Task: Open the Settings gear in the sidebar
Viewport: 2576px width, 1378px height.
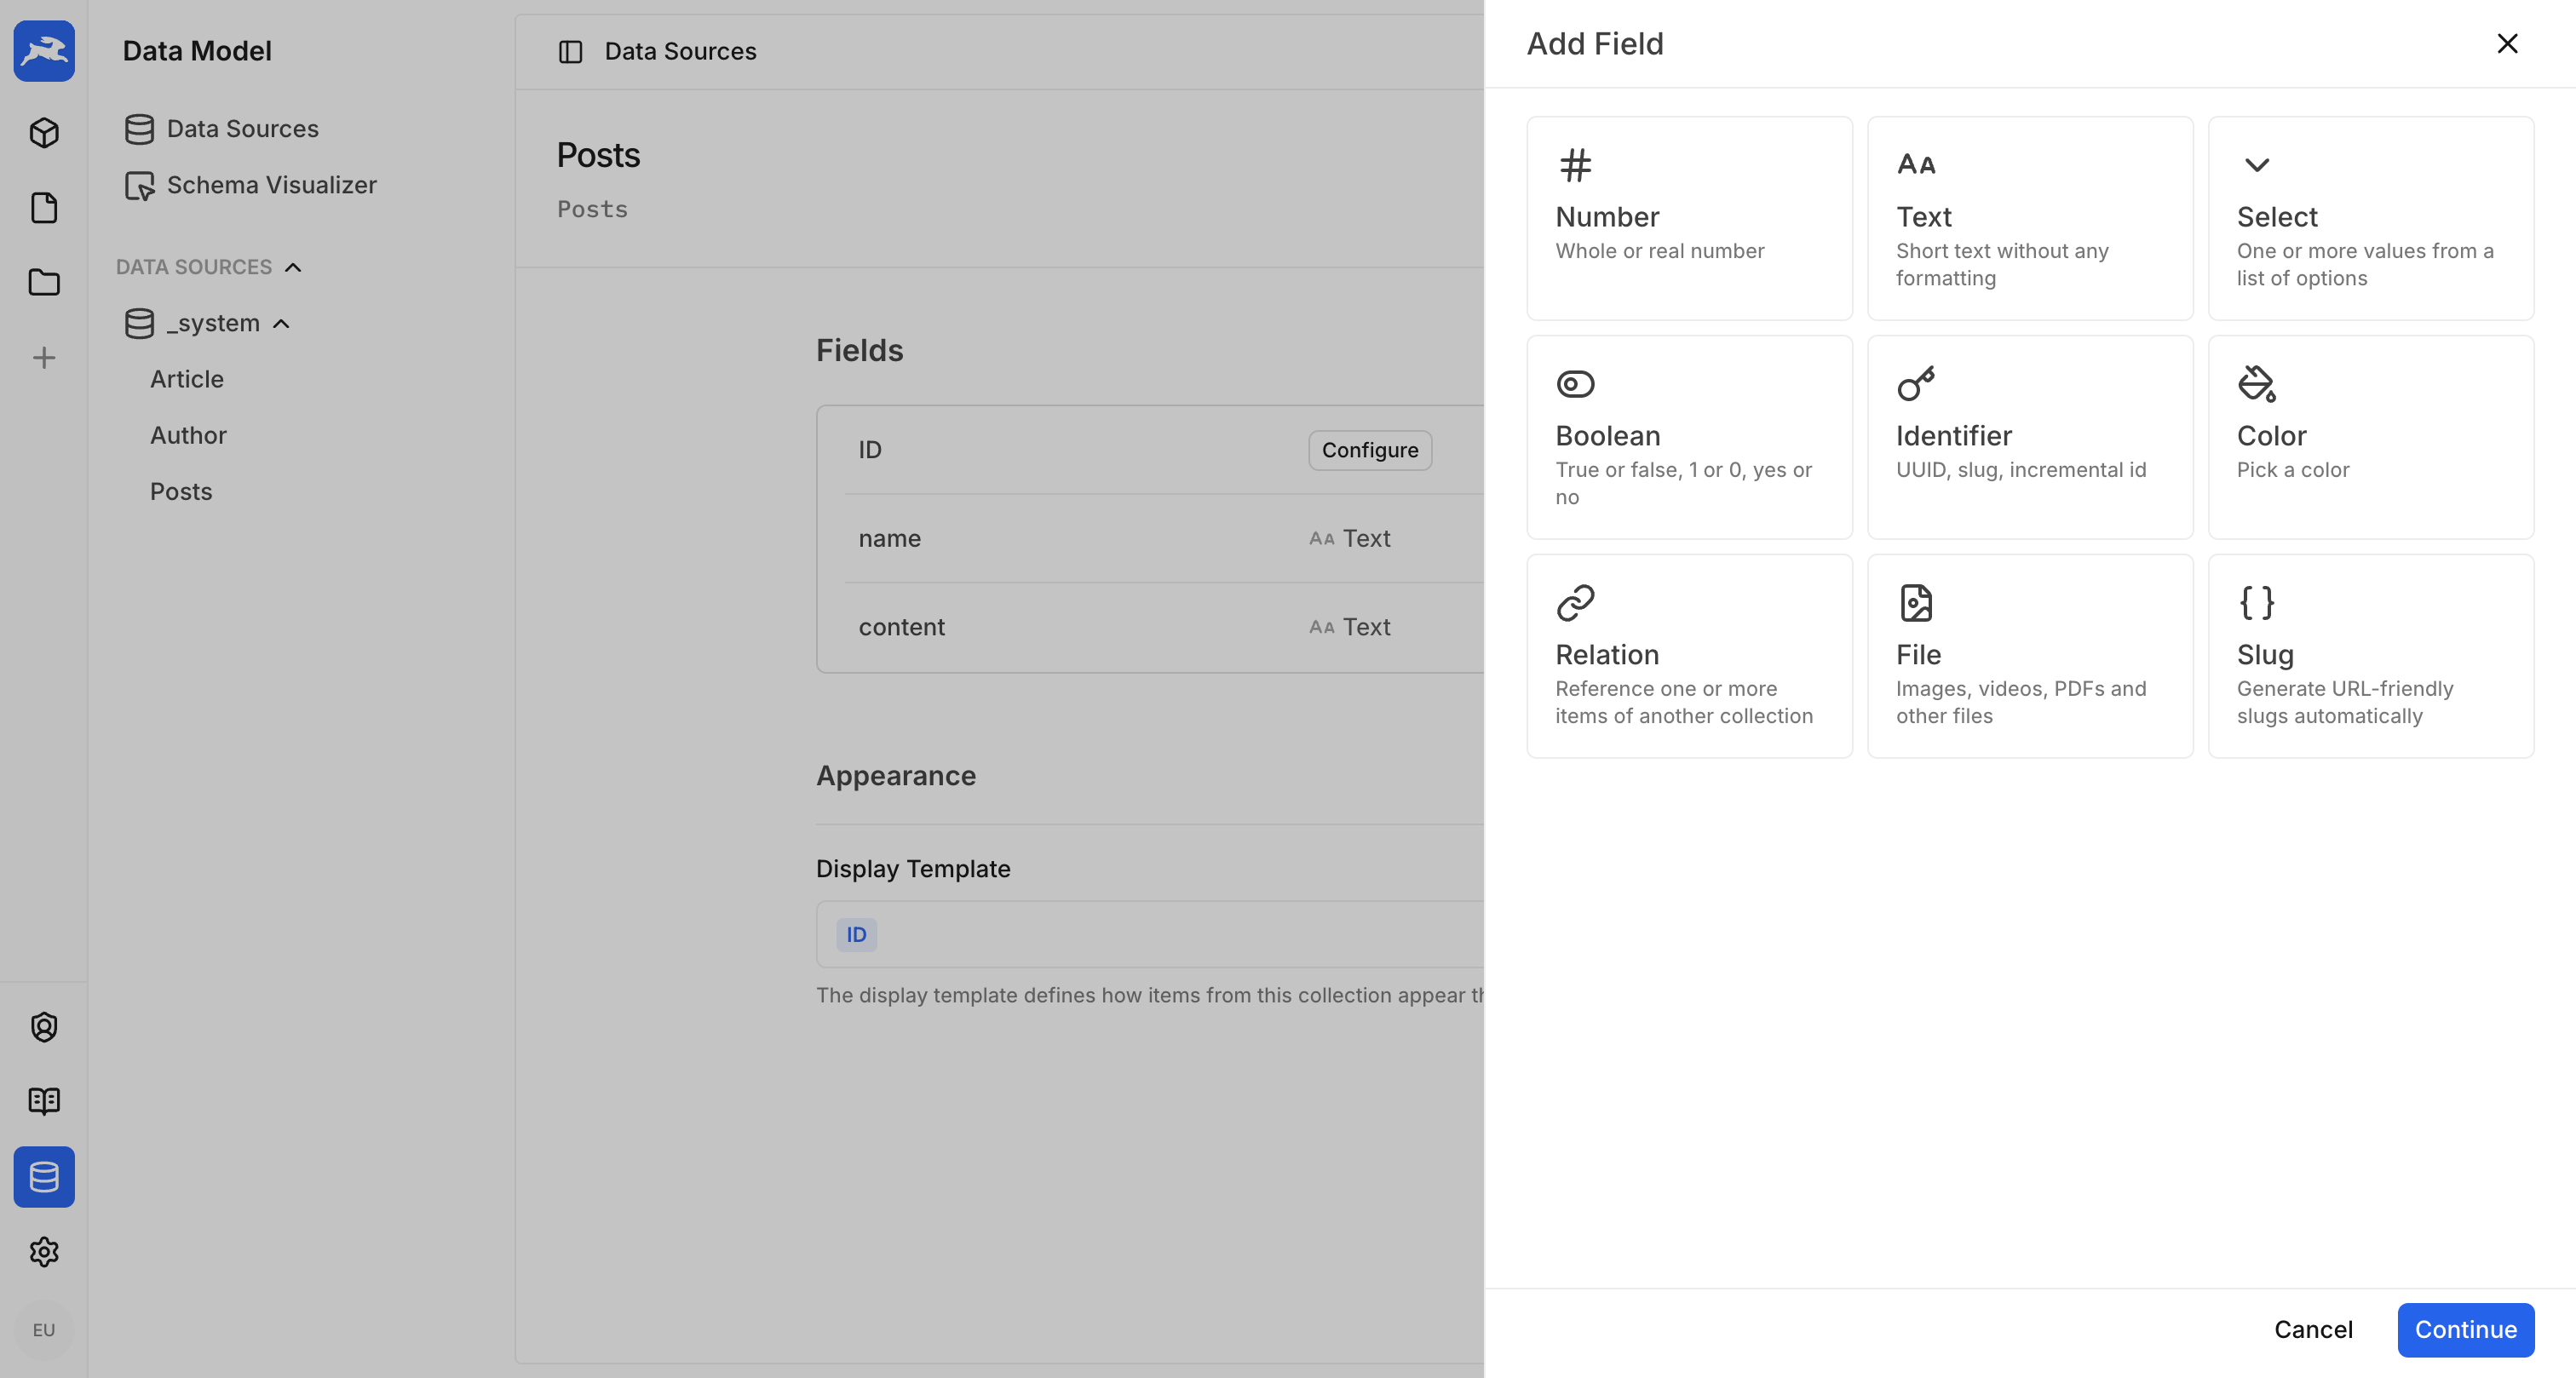Action: coord(44,1252)
